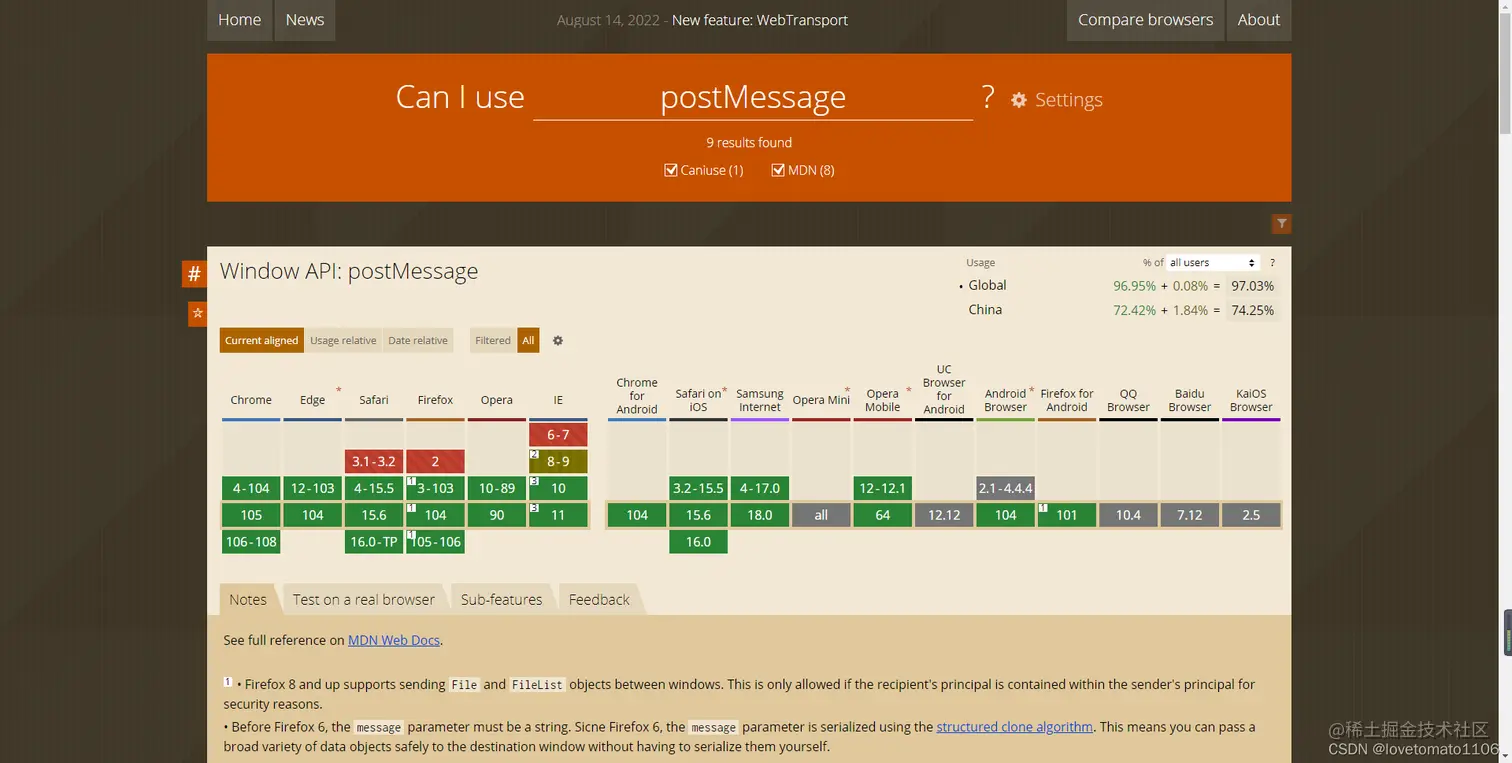1512x763 pixels.
Task: Click the Samsung Internet 4-17.0 cell
Action: [x=760, y=488]
